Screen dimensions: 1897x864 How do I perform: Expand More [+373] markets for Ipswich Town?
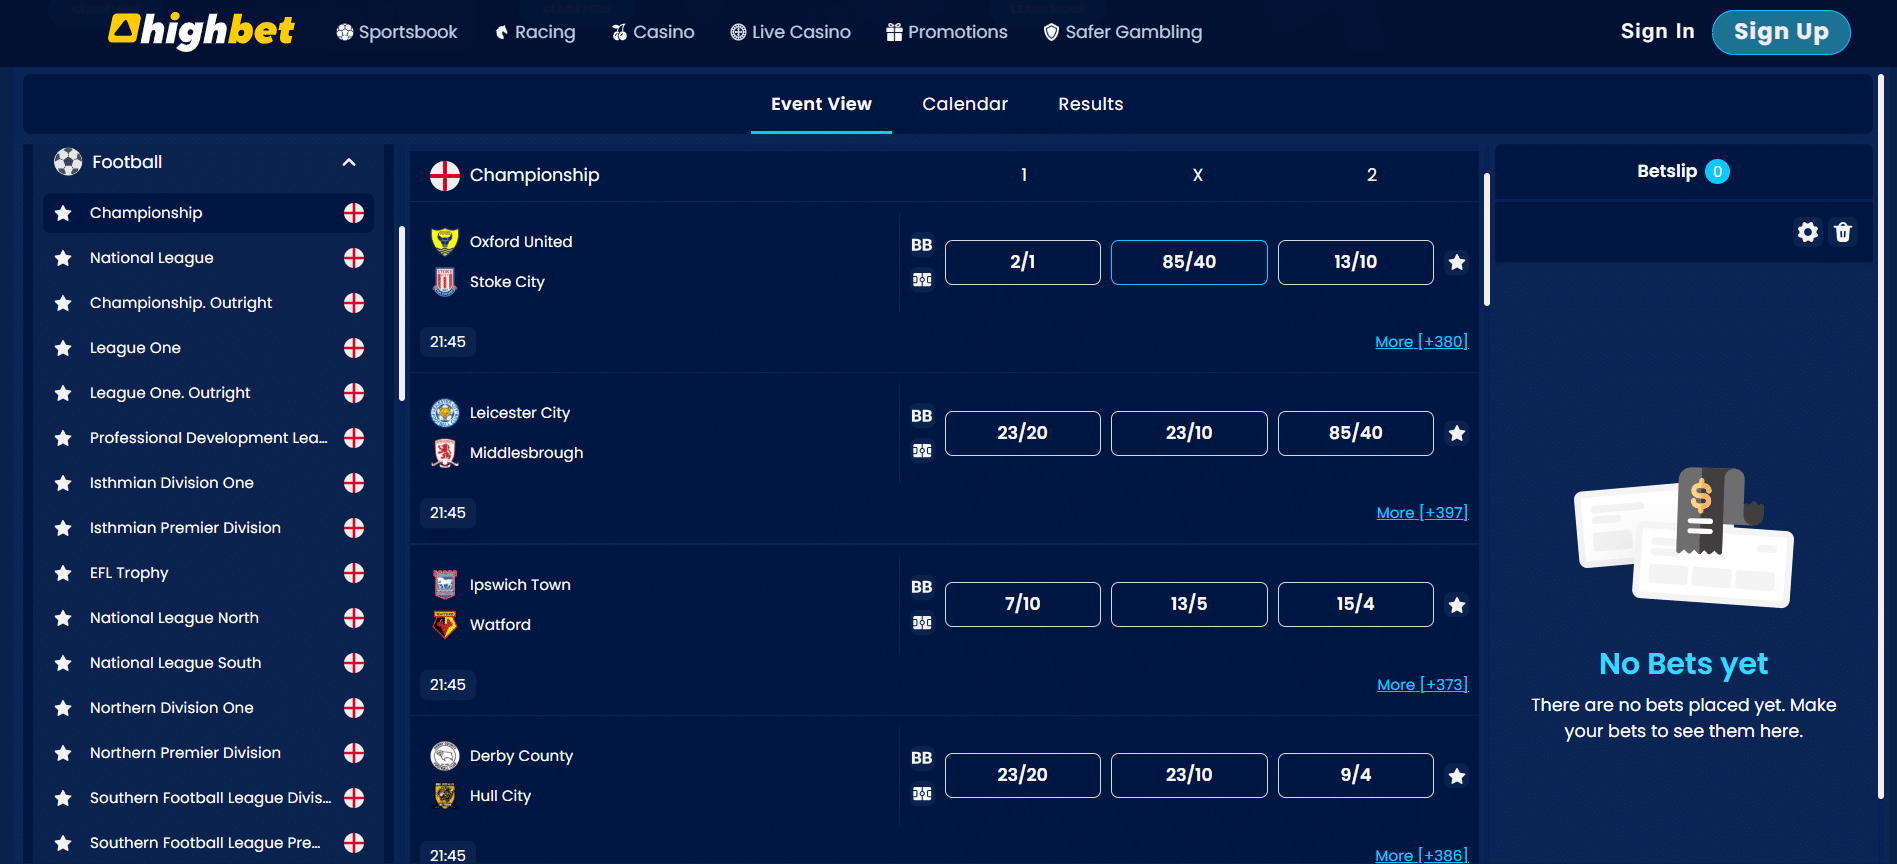coord(1422,684)
